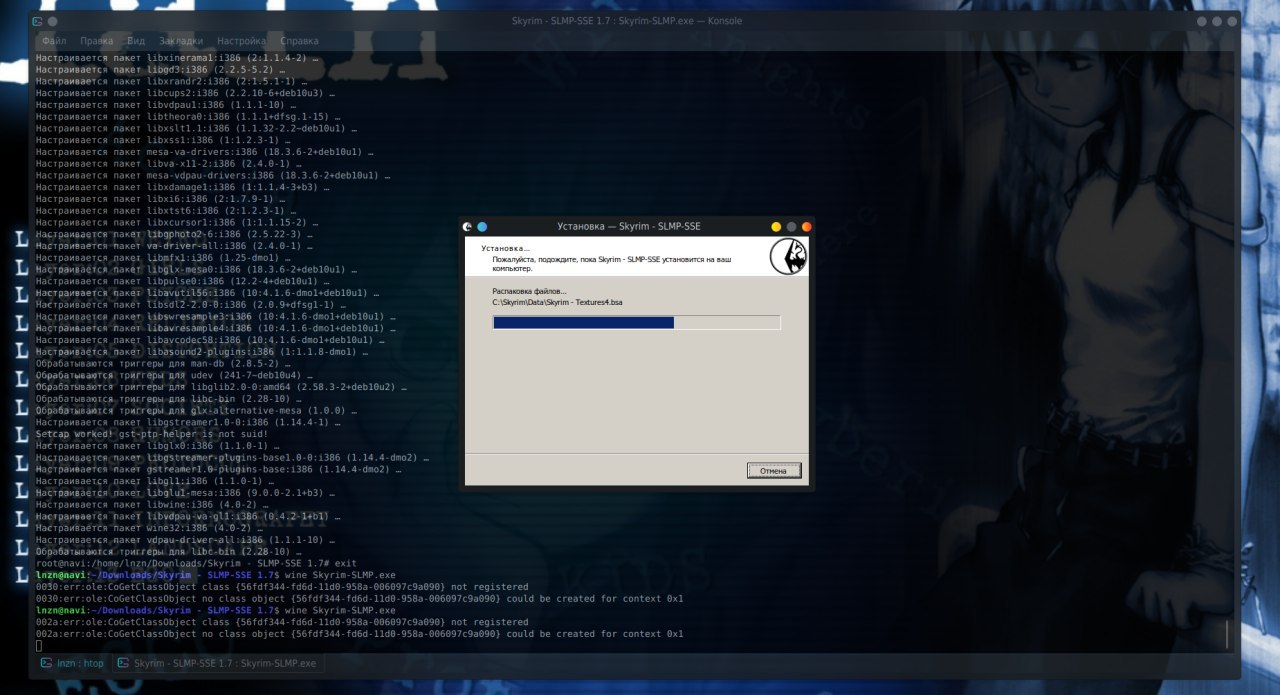
Task: Click the 'Установка...' heading in installer
Action: [x=506, y=247]
